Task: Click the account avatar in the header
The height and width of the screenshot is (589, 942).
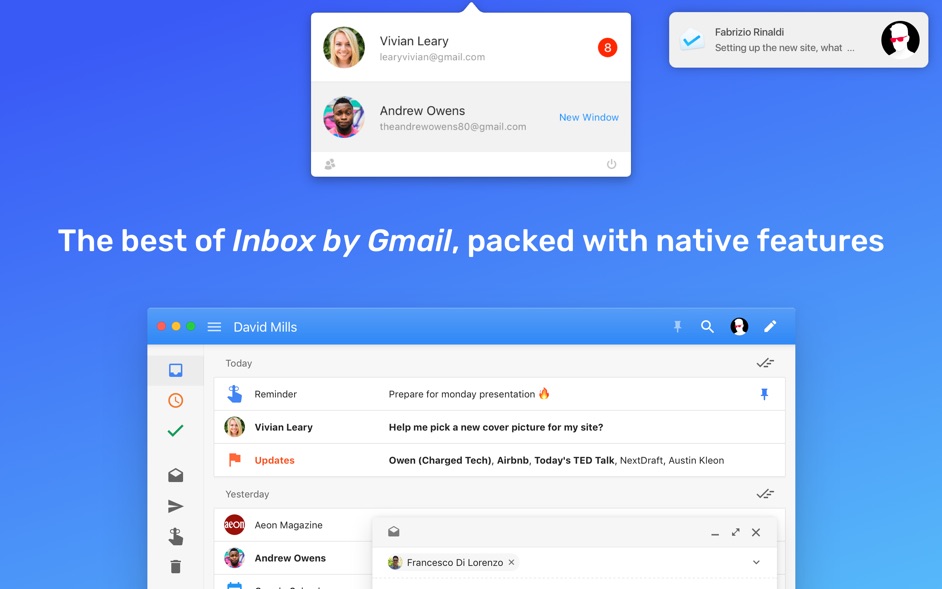Action: tap(739, 326)
